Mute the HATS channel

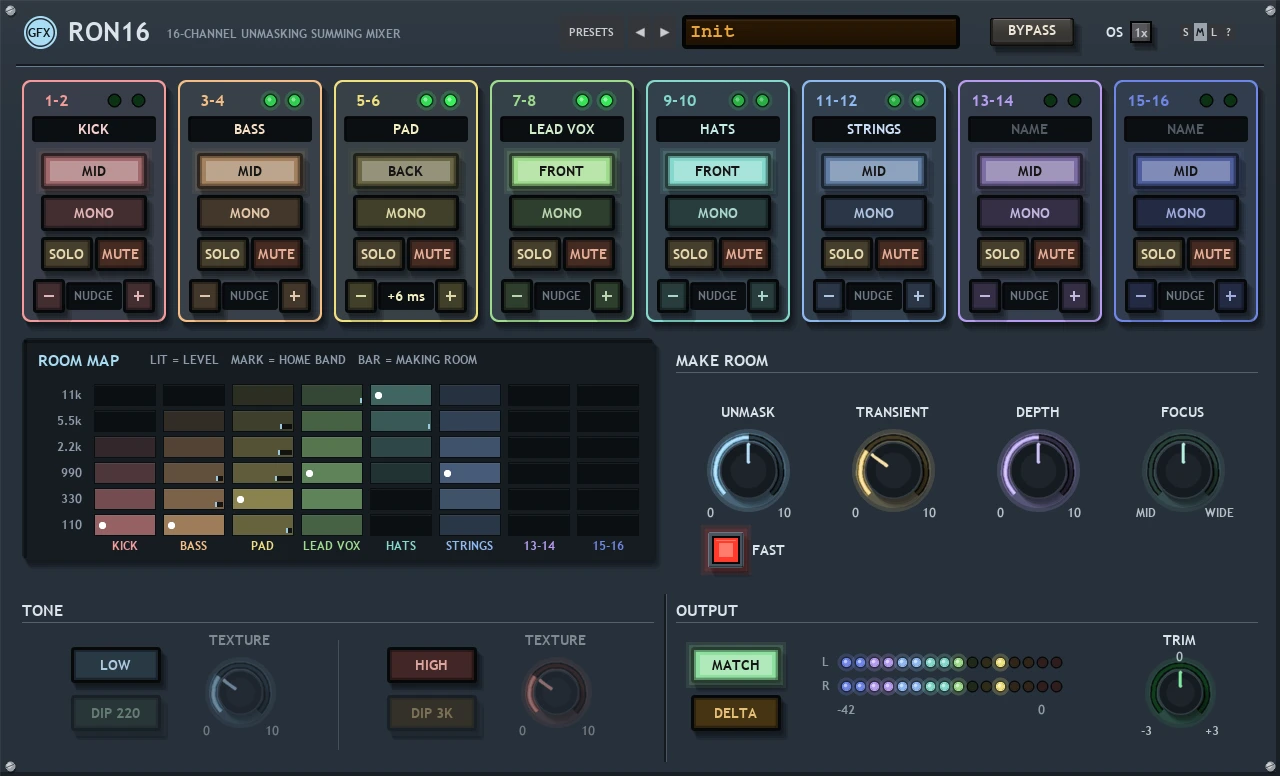coord(744,254)
